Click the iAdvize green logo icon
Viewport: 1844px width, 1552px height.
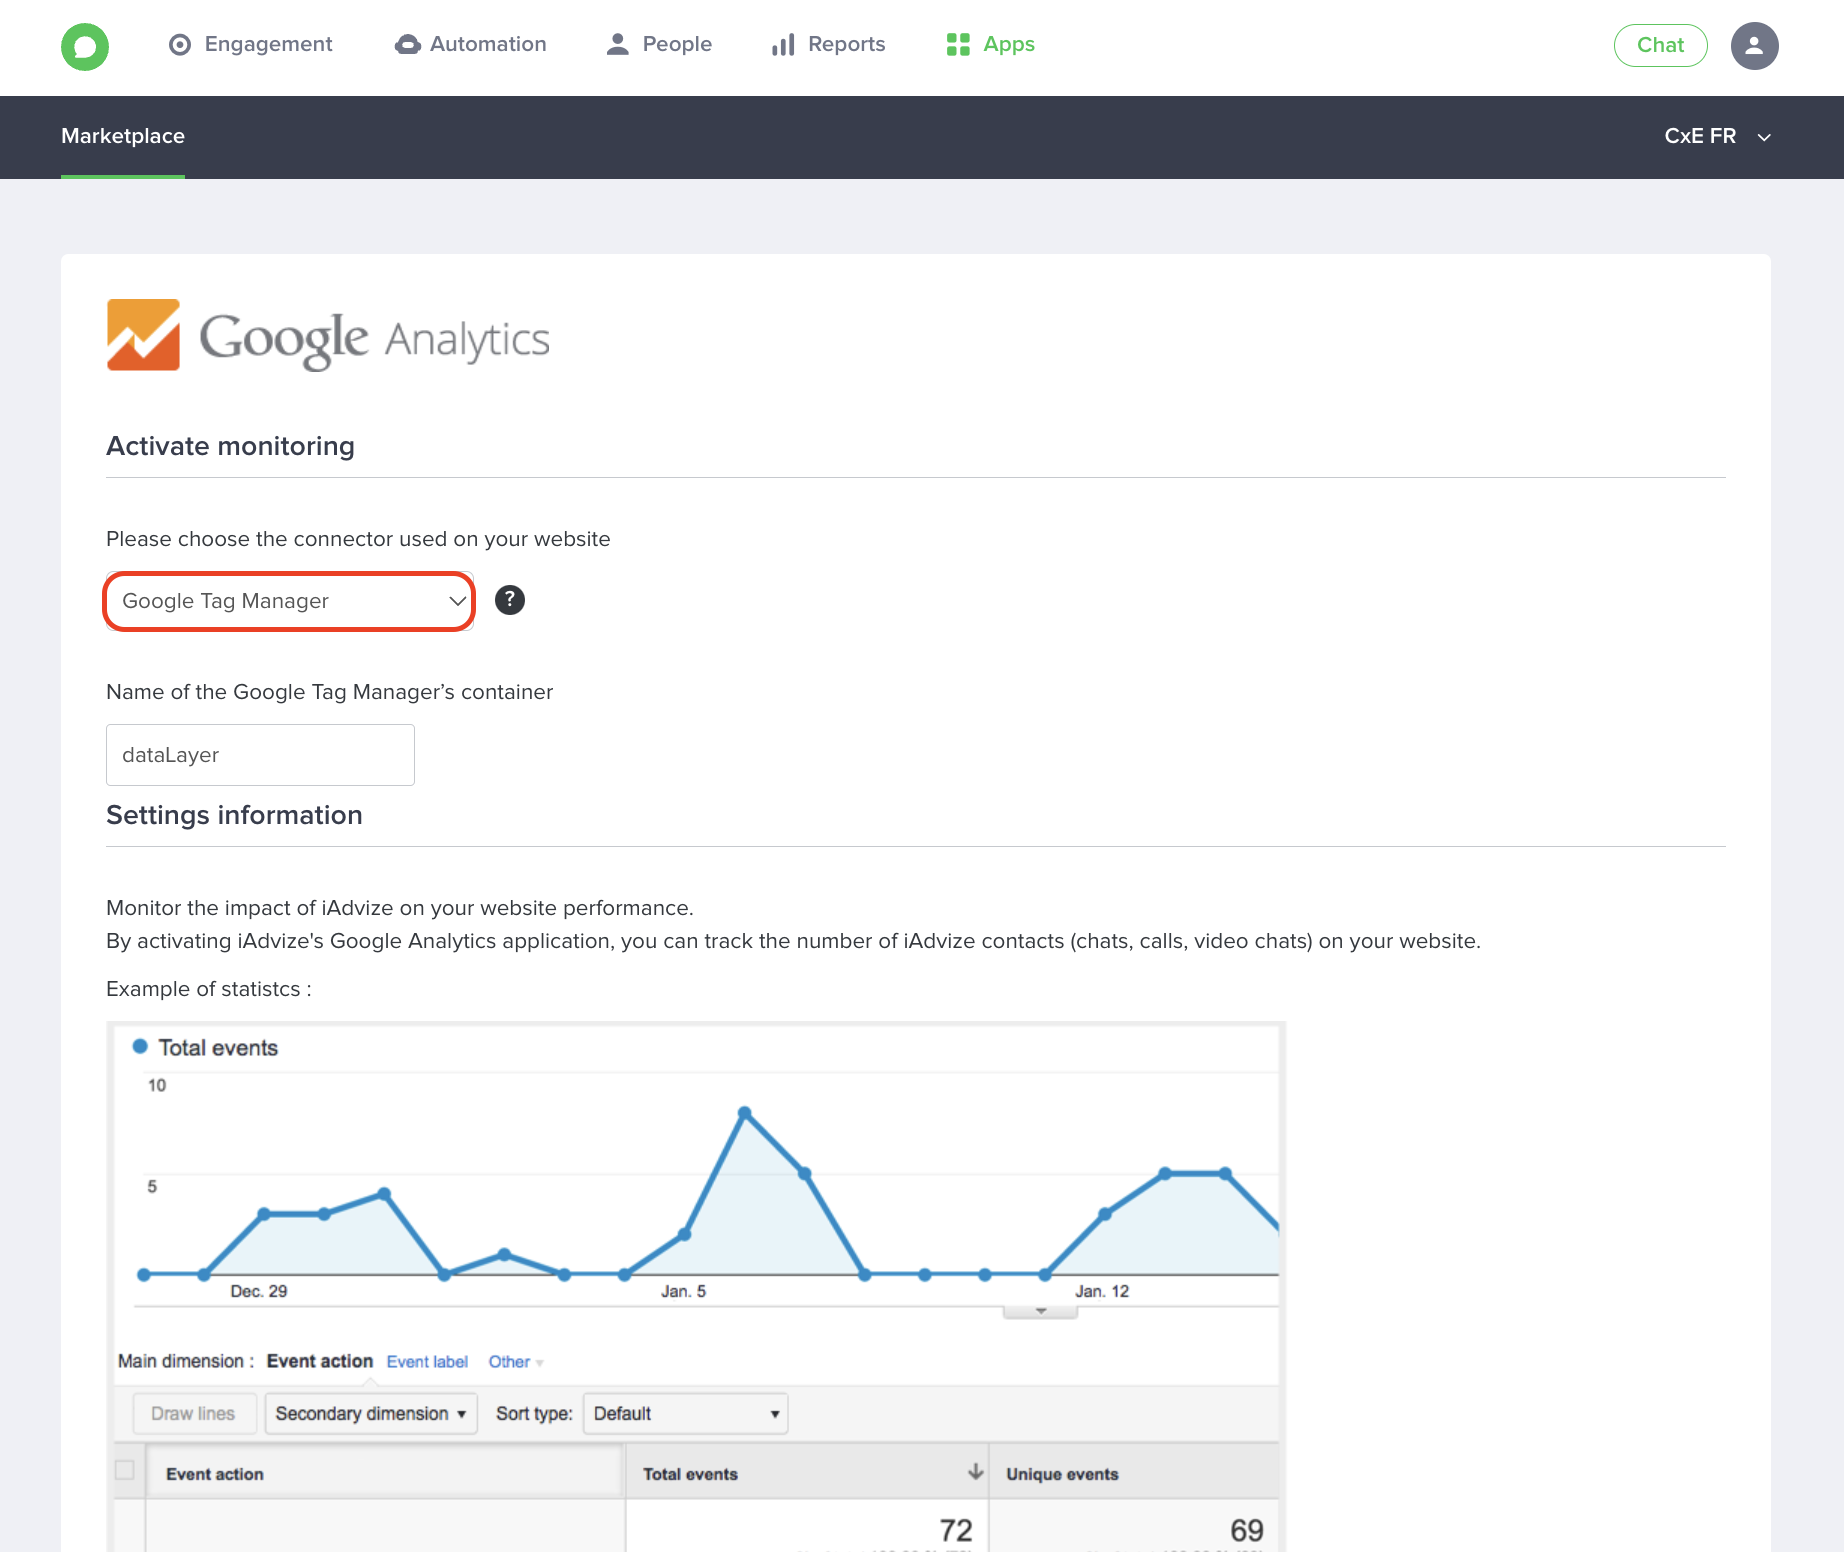[85, 46]
